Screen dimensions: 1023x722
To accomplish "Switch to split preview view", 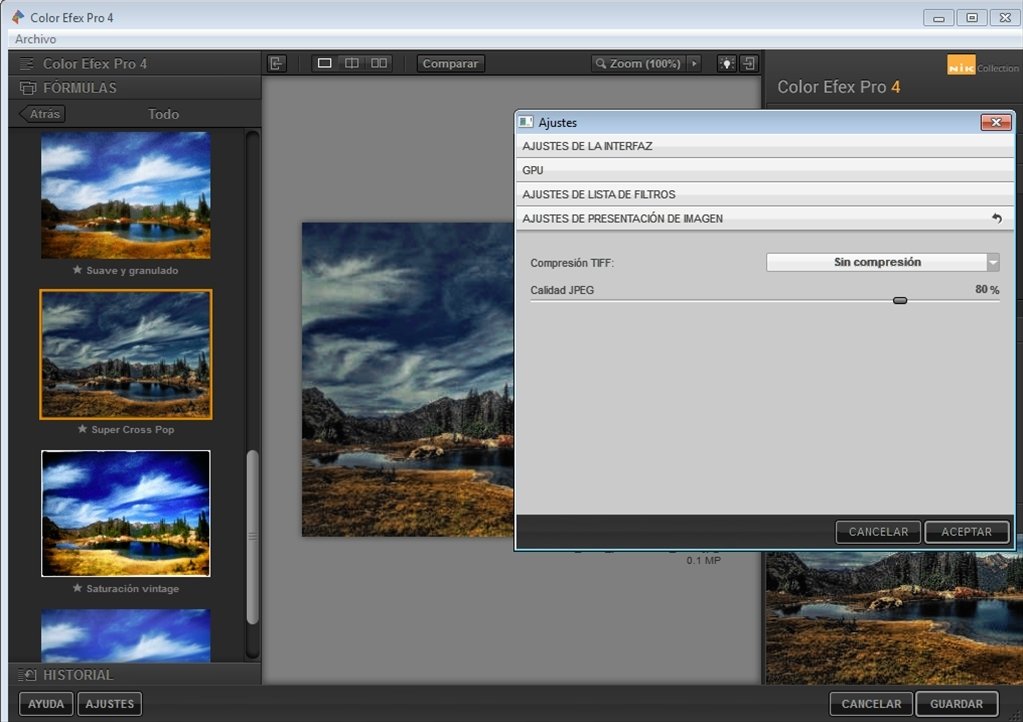I will (x=352, y=63).
